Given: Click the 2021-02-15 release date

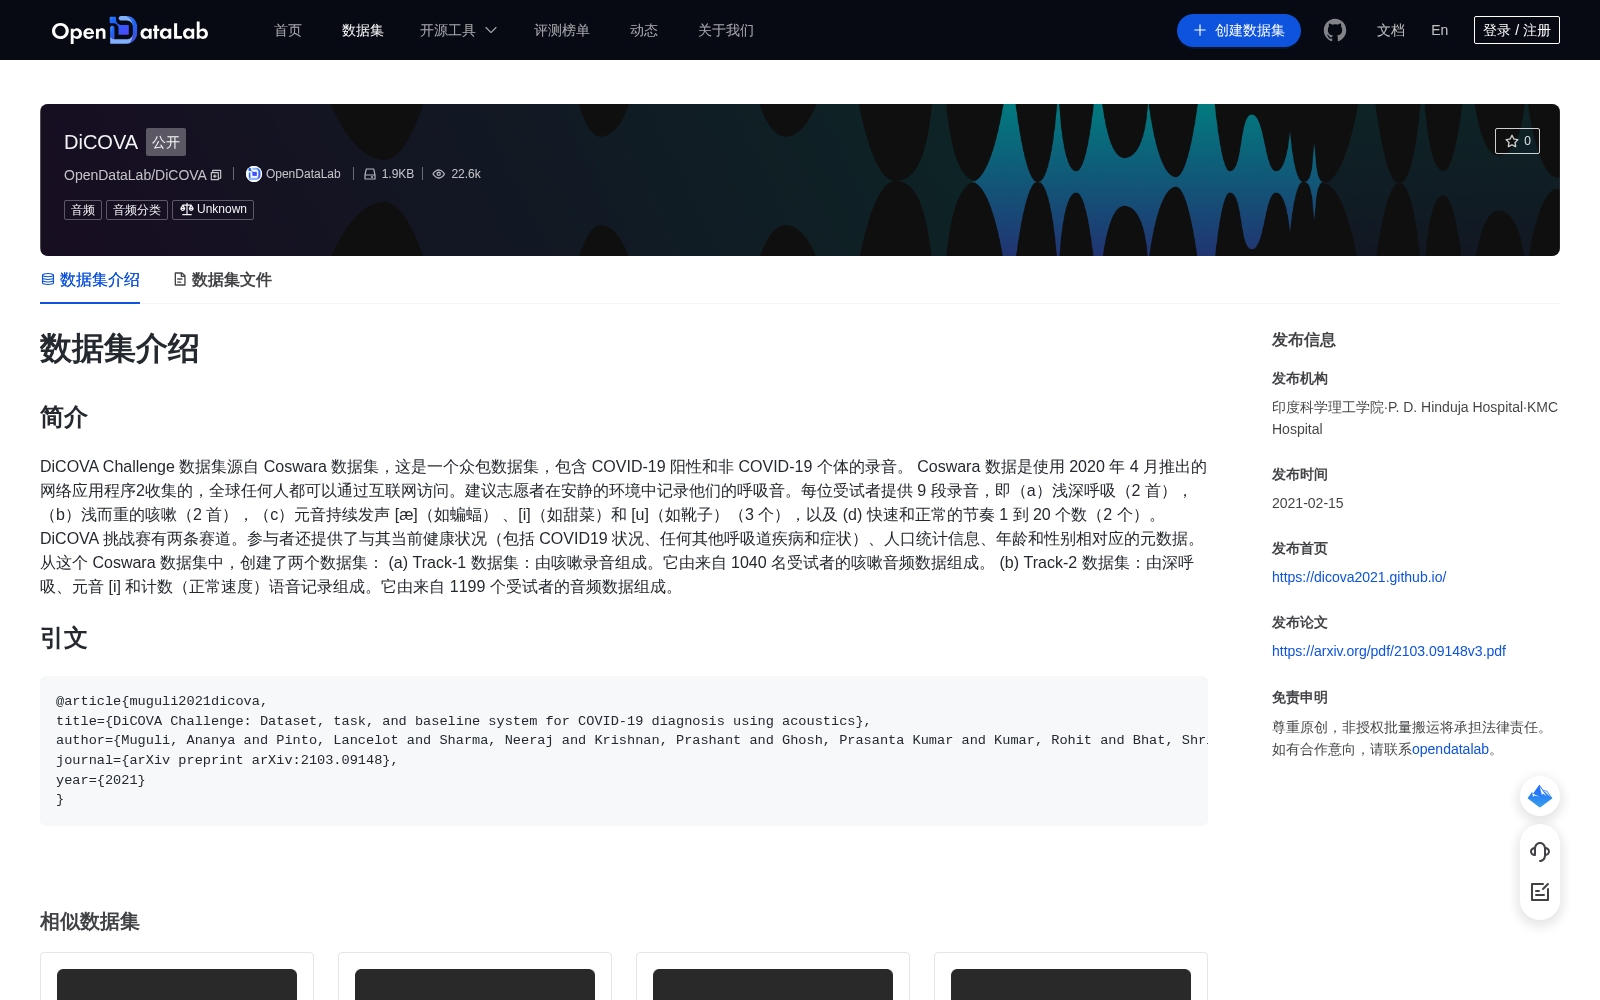Looking at the screenshot, I should click(1308, 503).
